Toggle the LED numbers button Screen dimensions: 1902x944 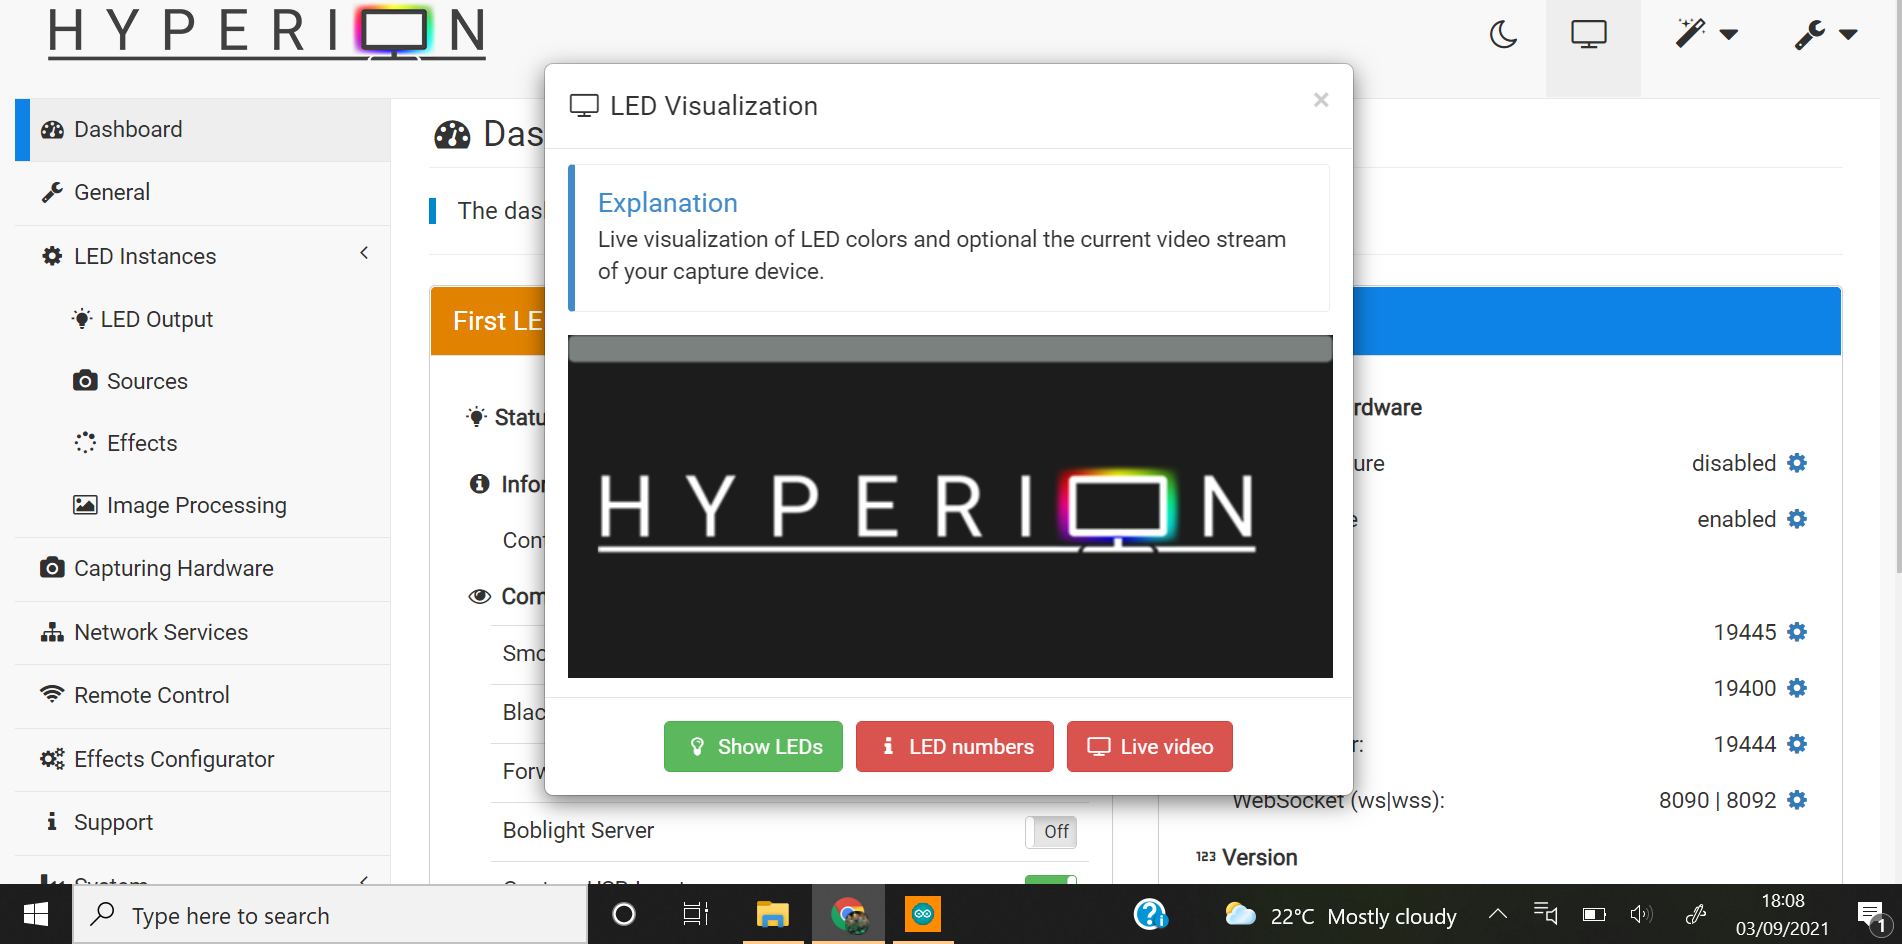coord(955,747)
